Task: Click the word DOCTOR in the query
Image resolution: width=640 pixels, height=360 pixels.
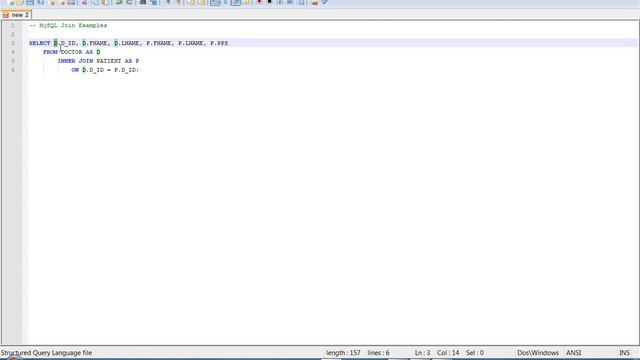Action: point(71,52)
